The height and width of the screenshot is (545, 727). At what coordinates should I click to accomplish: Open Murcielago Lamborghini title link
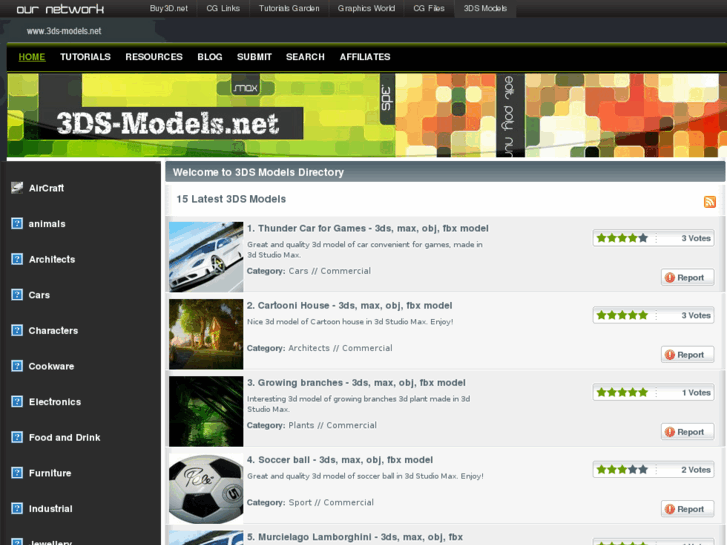point(355,537)
